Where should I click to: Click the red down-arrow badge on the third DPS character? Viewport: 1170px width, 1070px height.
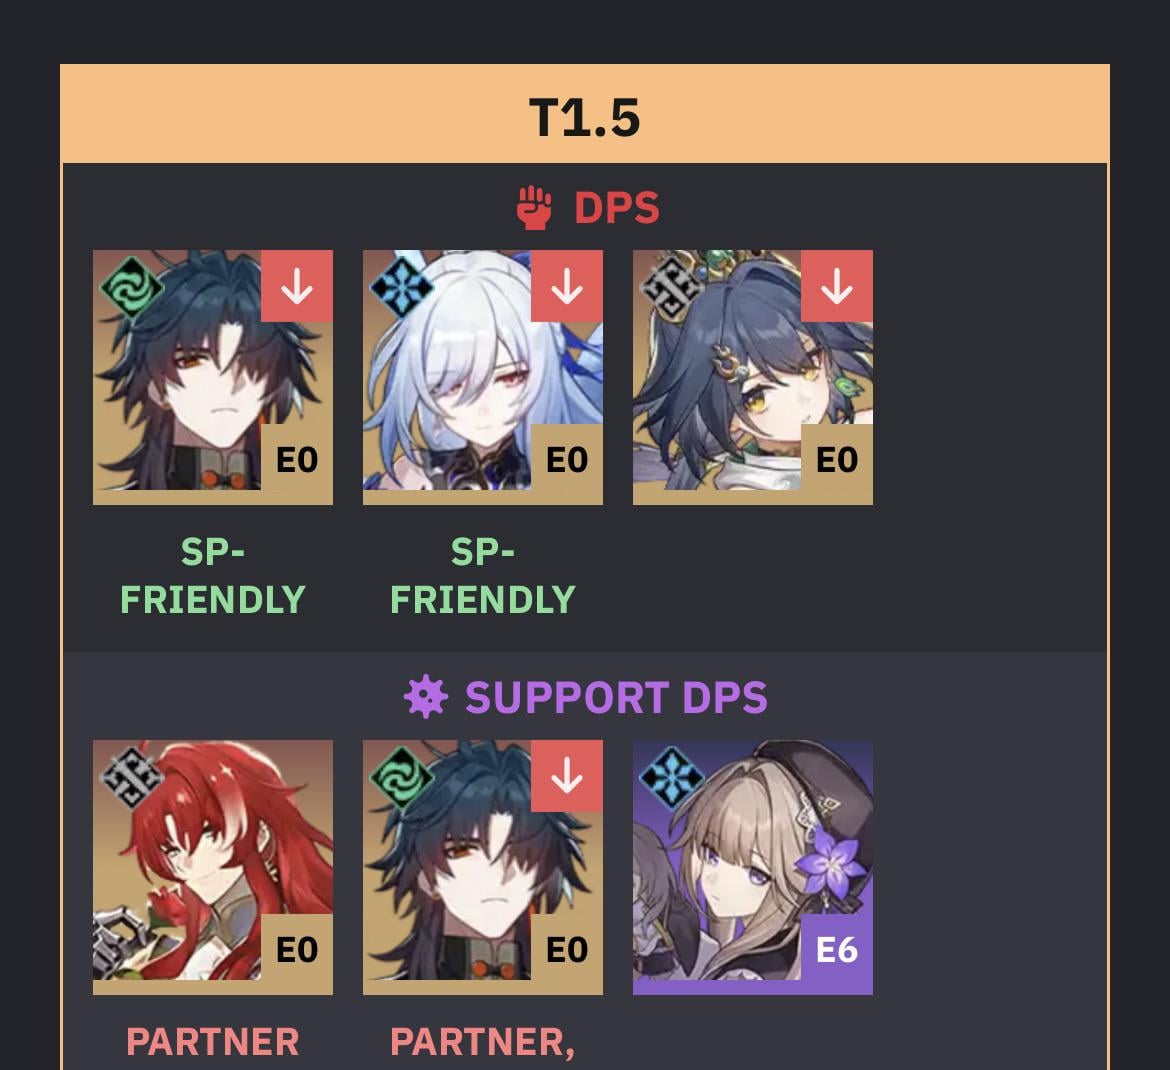(x=837, y=286)
